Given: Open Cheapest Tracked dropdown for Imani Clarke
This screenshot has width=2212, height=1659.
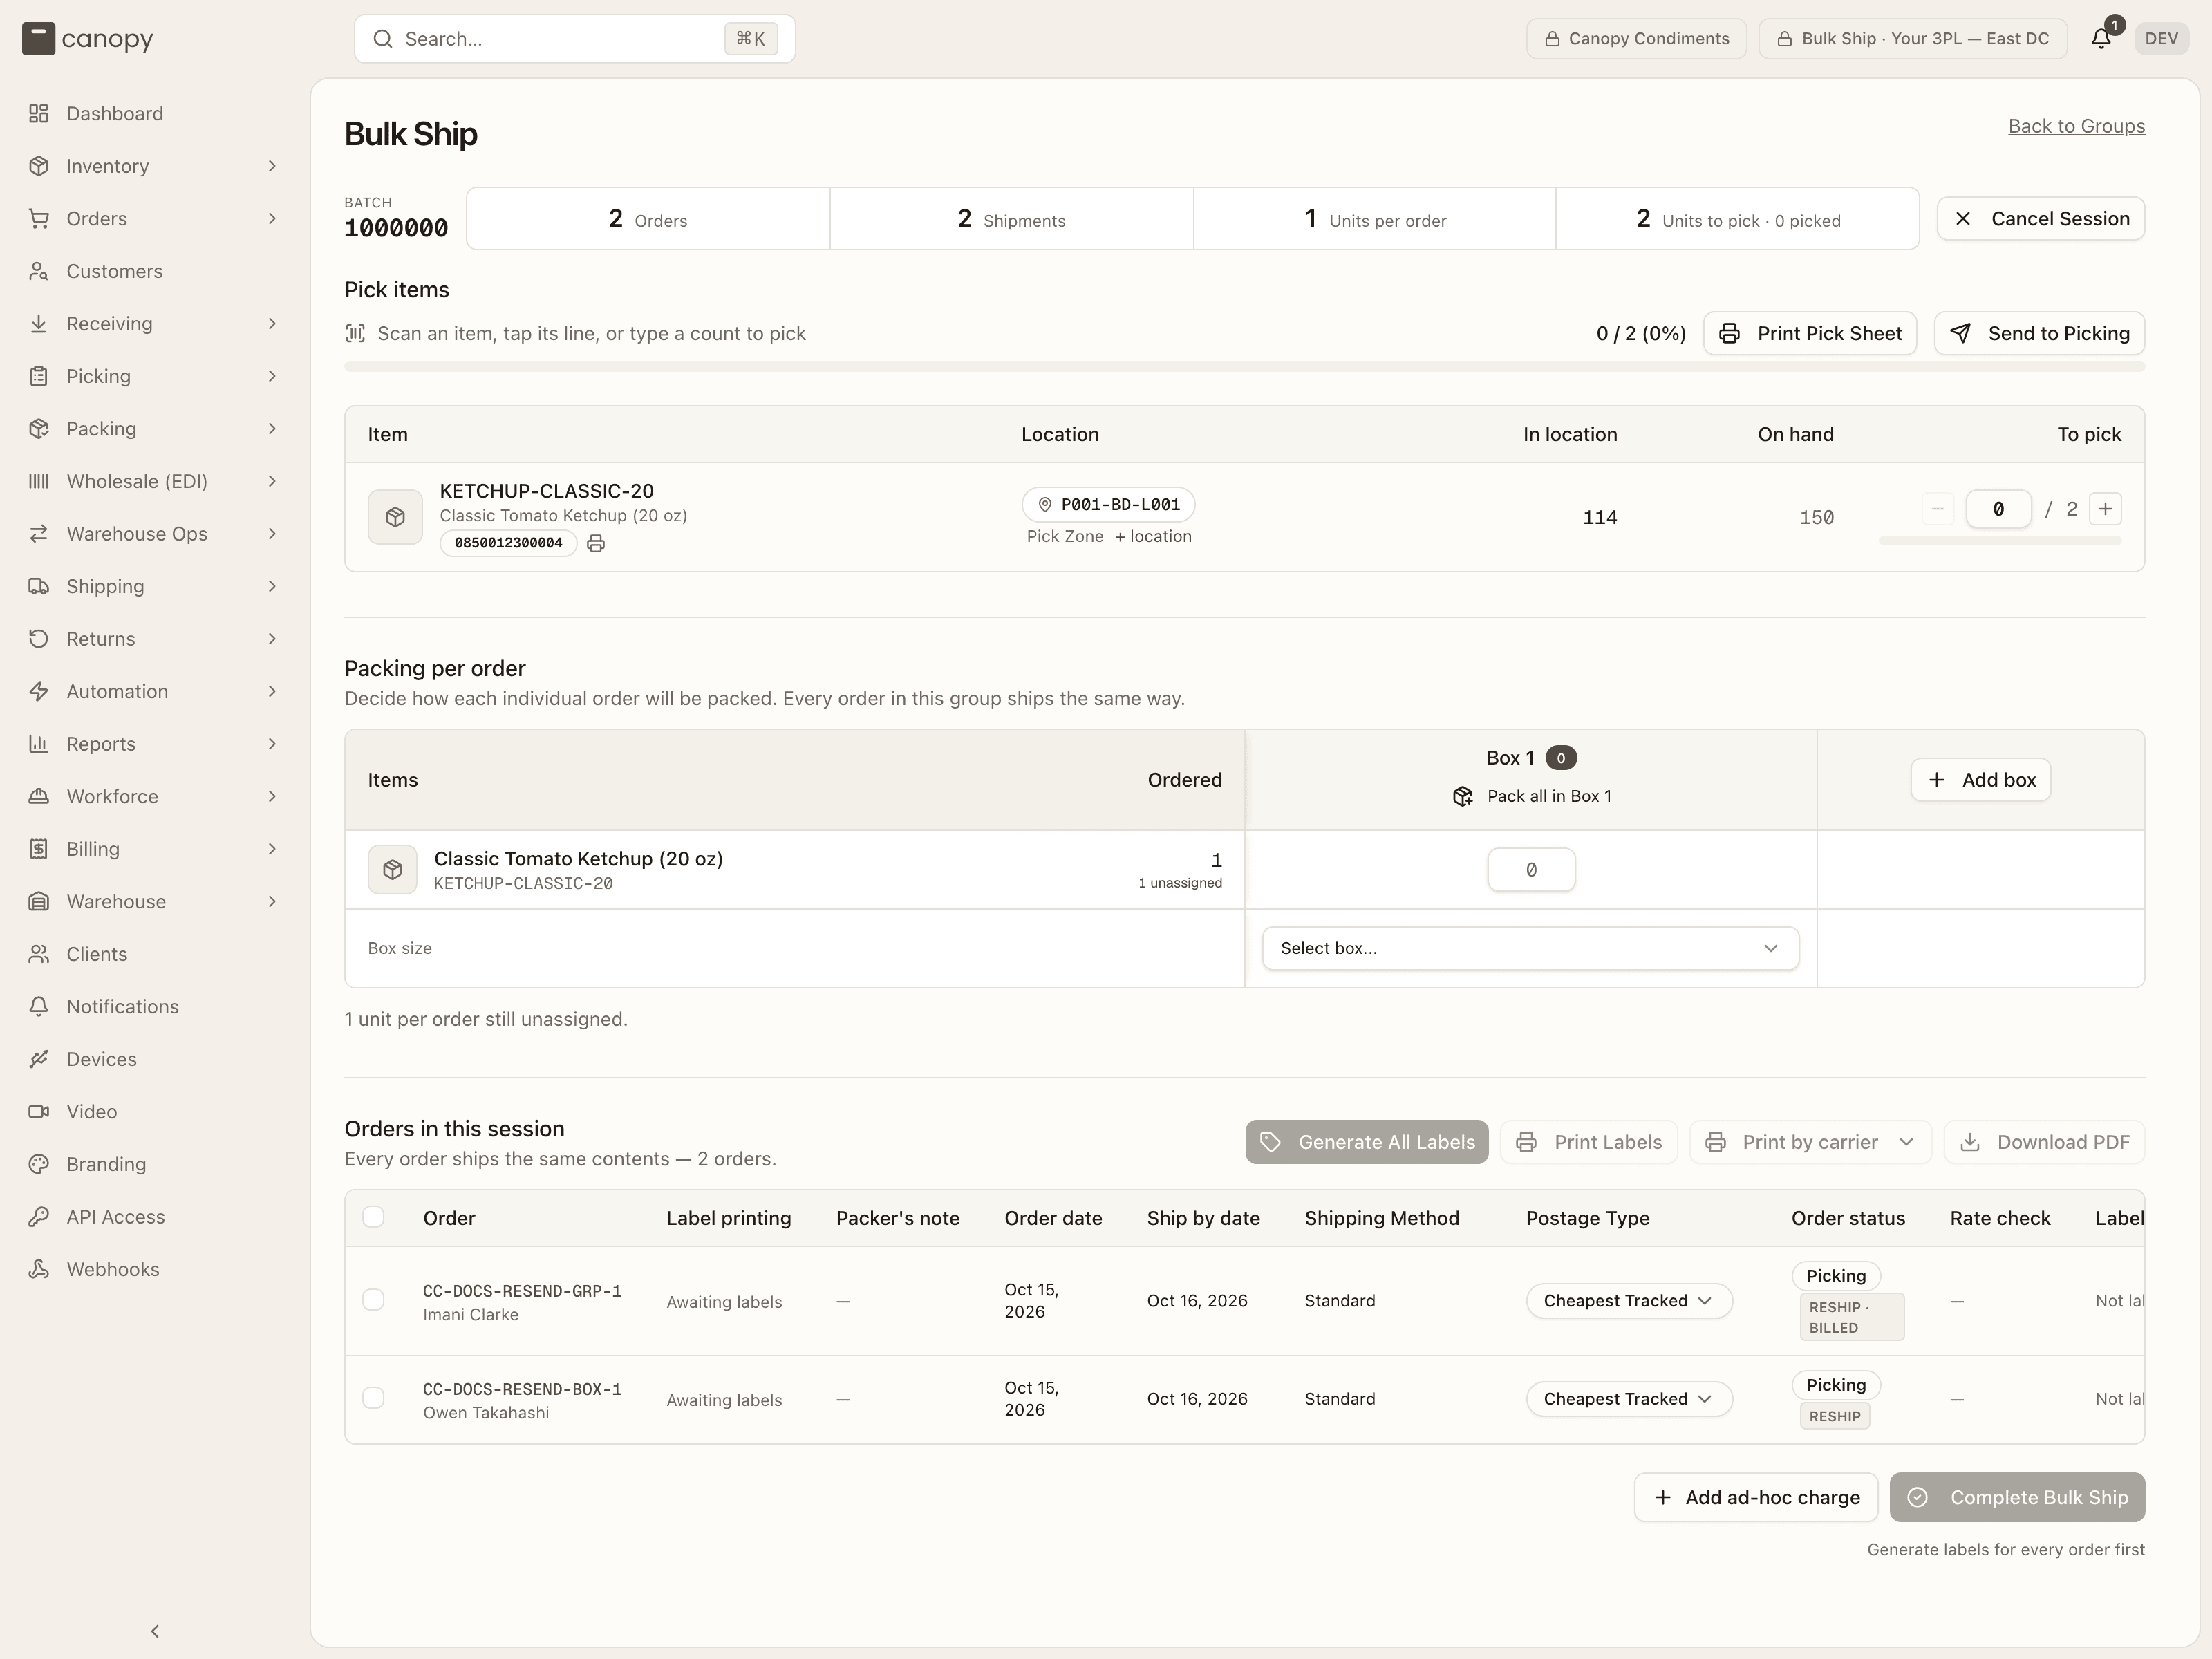Looking at the screenshot, I should click(1628, 1300).
